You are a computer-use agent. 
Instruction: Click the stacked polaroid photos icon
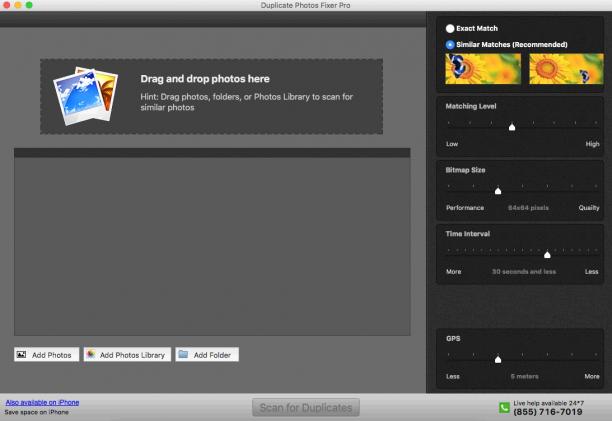(x=86, y=96)
